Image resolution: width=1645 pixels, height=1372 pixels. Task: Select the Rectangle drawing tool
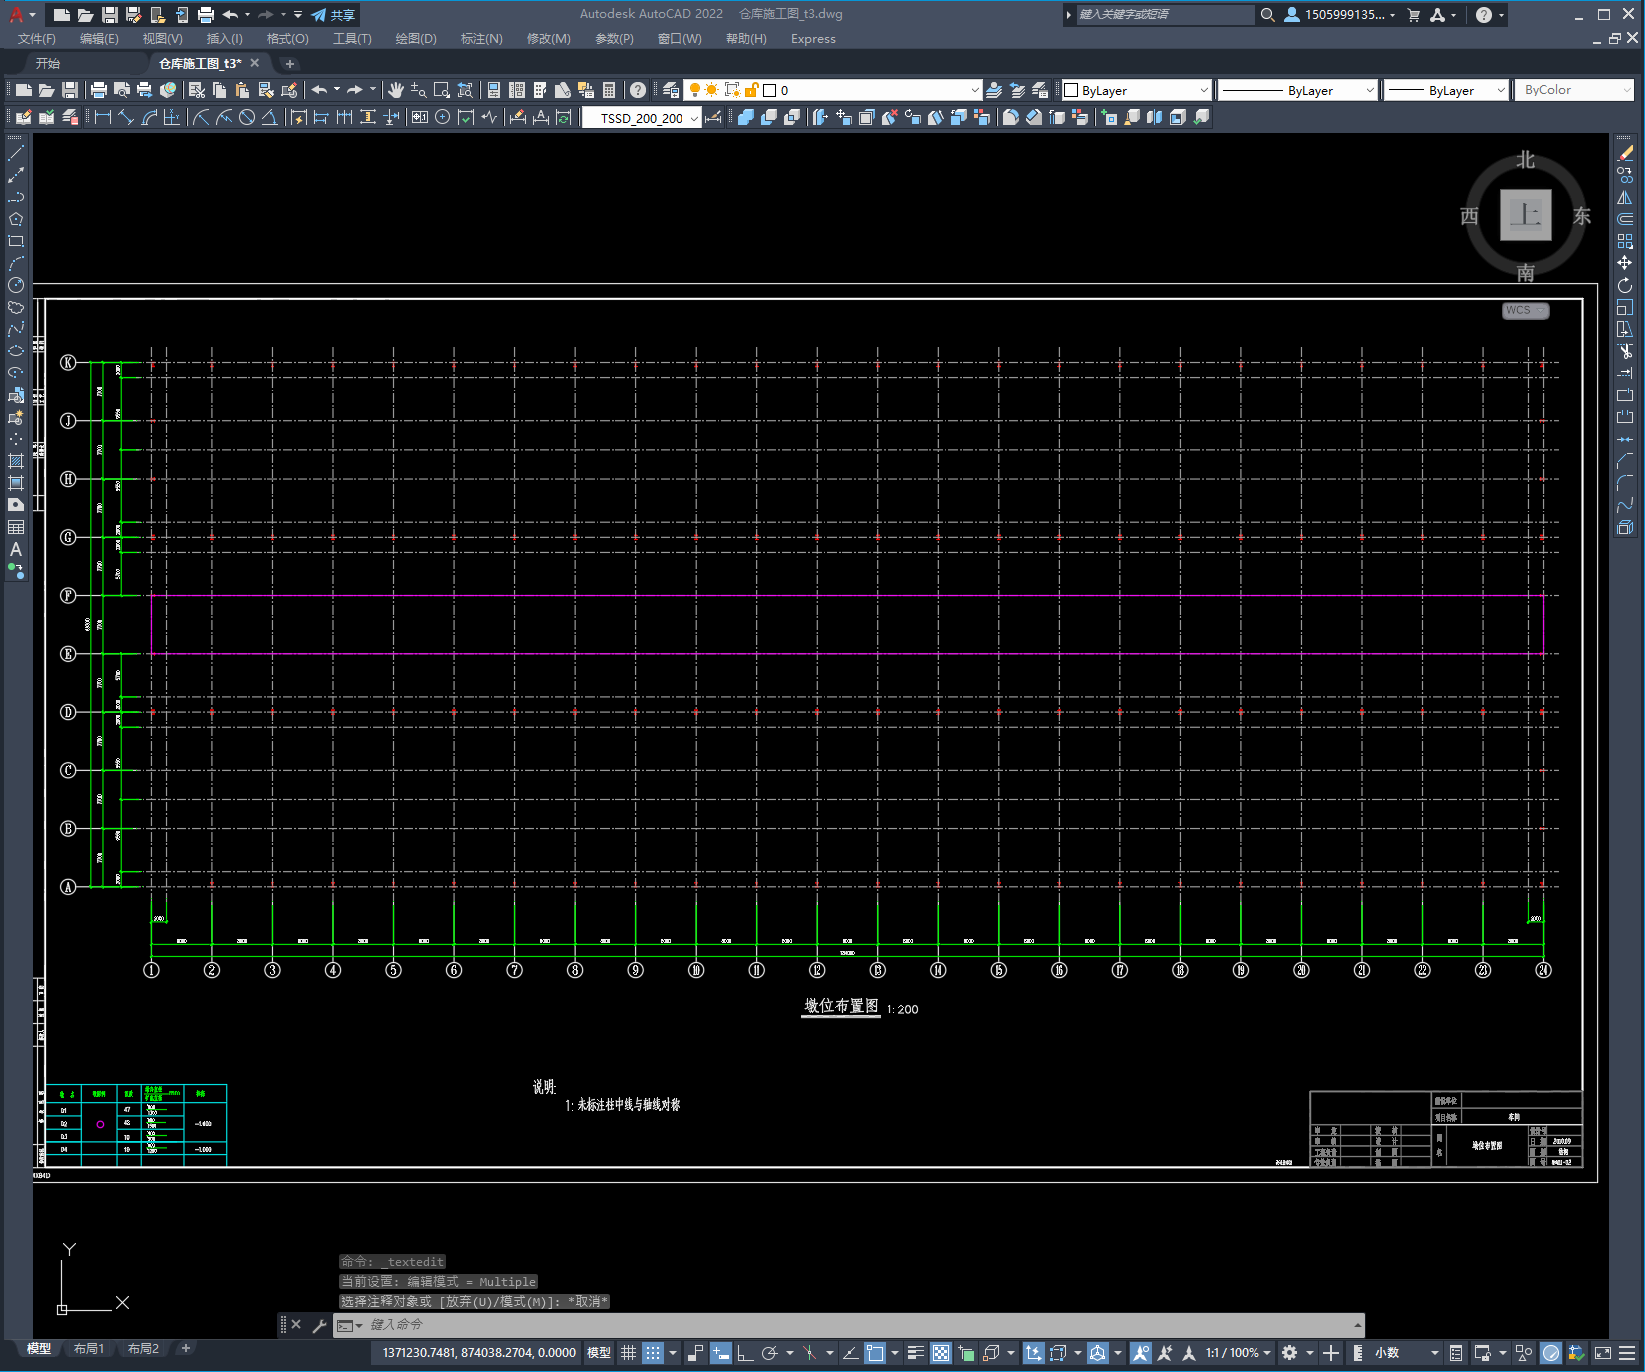click(16, 241)
